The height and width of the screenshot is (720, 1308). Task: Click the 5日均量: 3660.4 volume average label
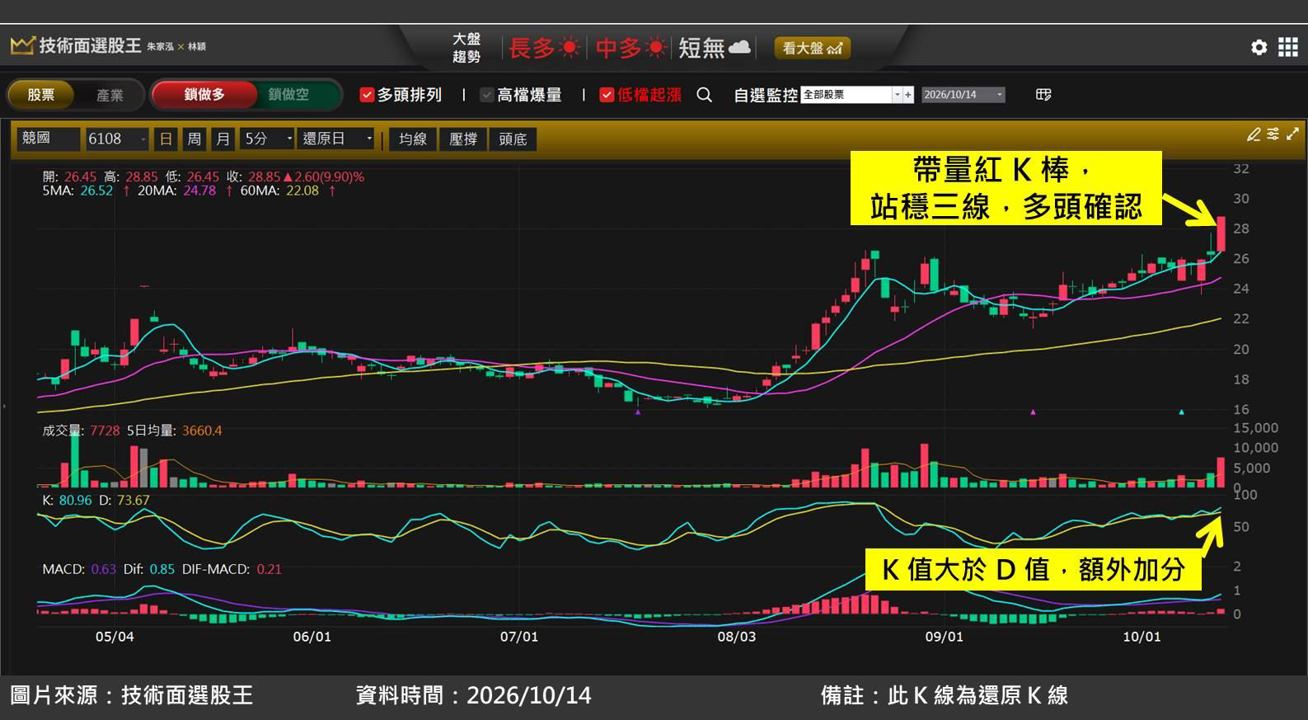[176, 431]
